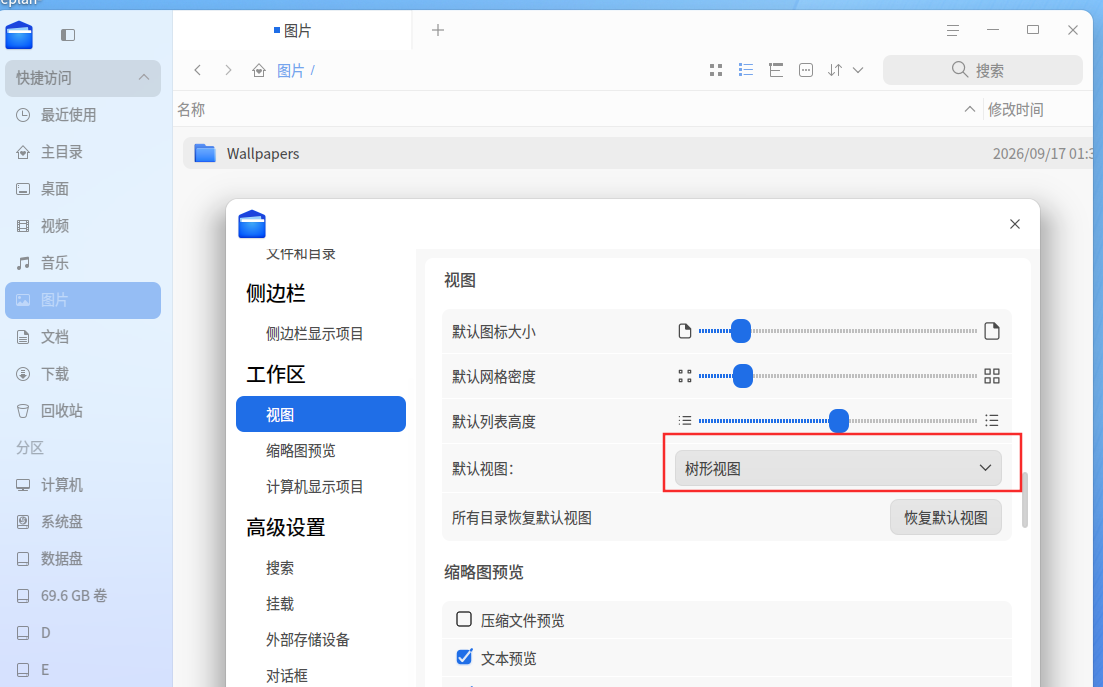Select 图片 in the sidebar
The height and width of the screenshot is (687, 1103).
tap(83, 300)
